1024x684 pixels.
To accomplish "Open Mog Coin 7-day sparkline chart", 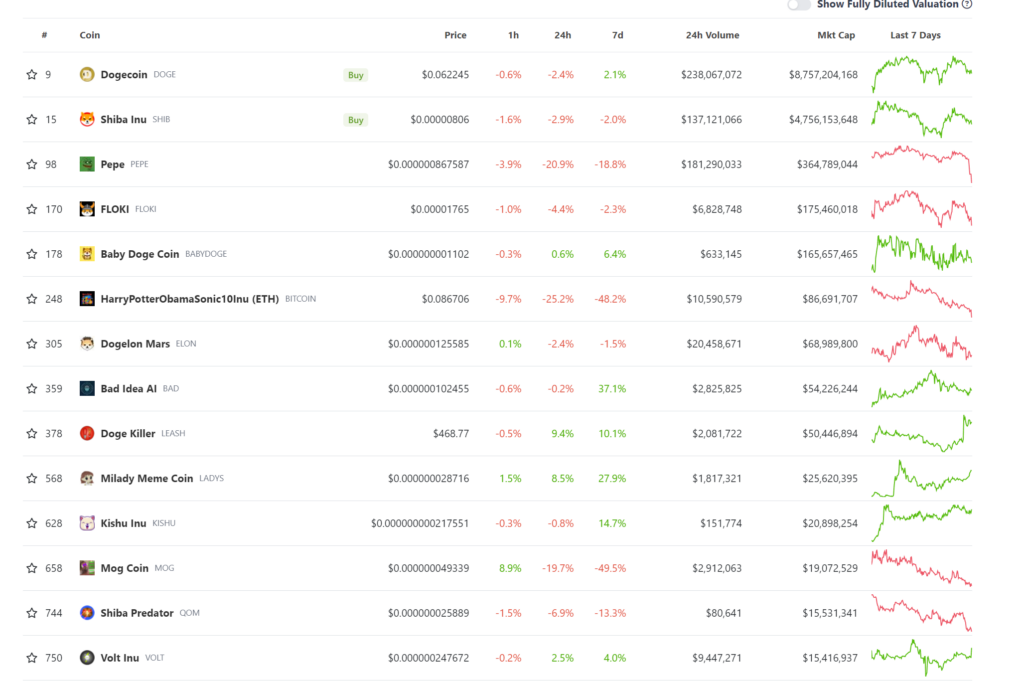I will (x=921, y=568).
